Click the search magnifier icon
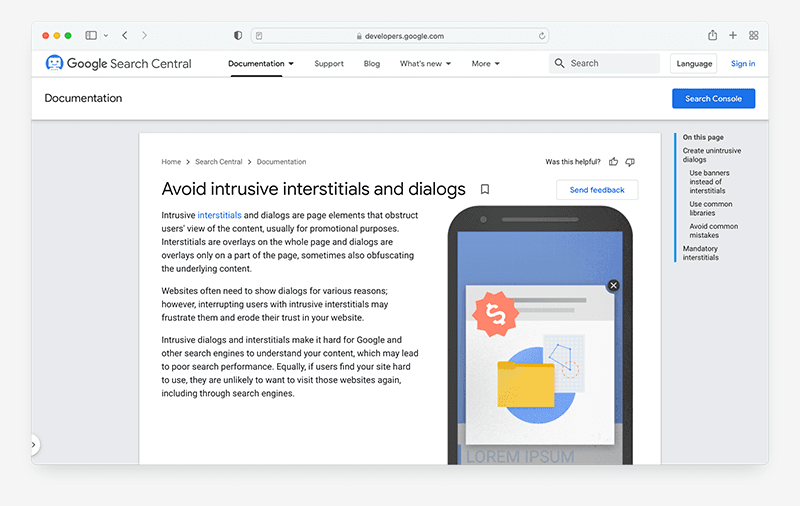 pos(560,63)
